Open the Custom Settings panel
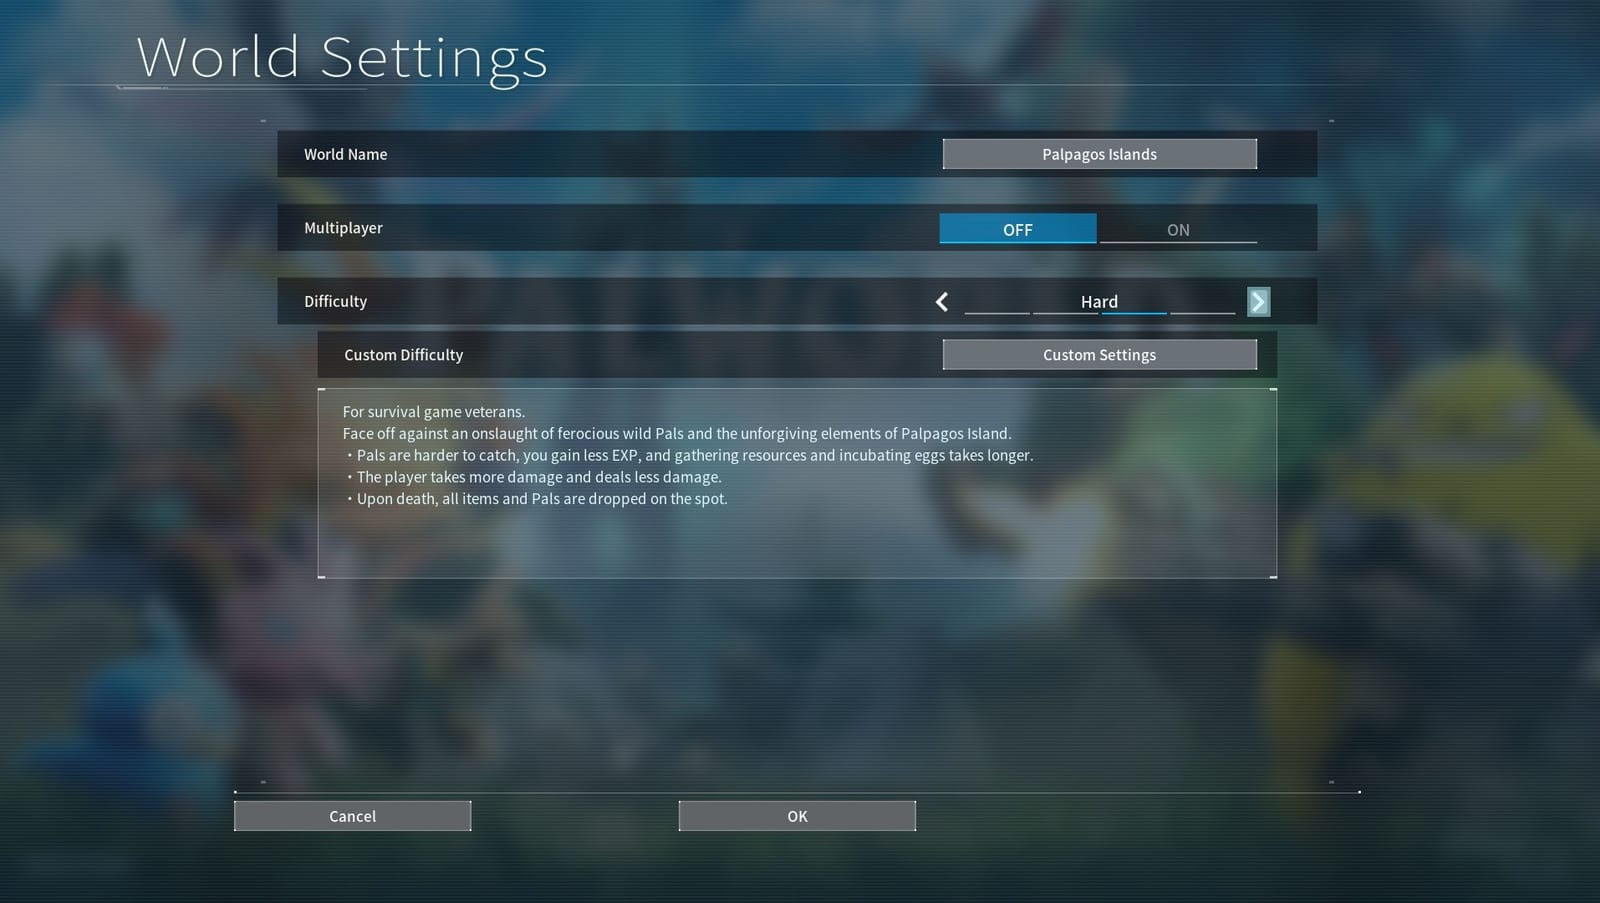This screenshot has height=903, width=1600. 1099,354
